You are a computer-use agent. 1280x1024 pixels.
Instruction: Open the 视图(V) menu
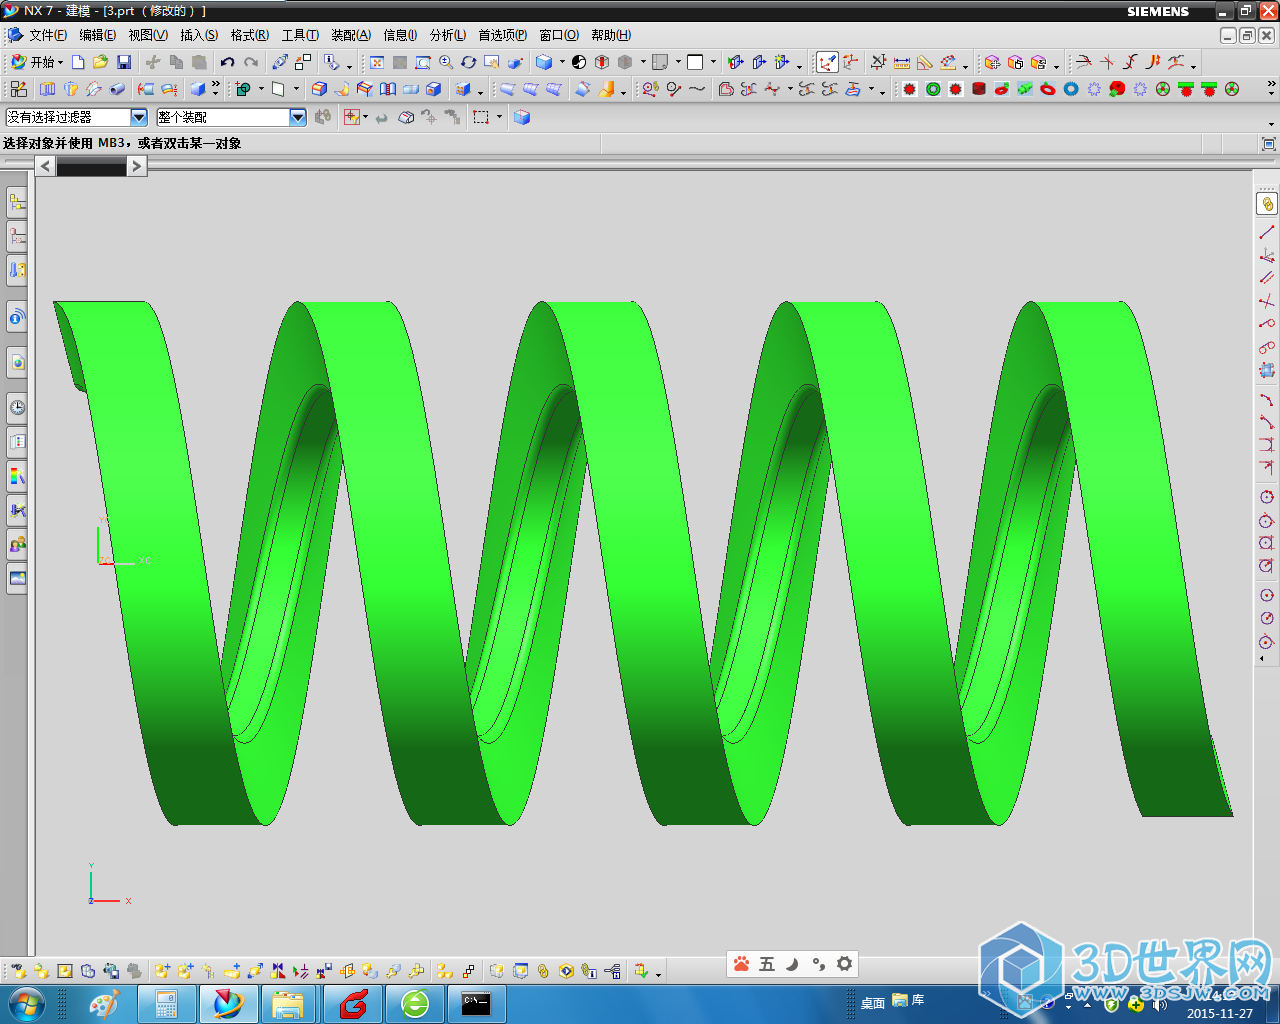point(148,35)
